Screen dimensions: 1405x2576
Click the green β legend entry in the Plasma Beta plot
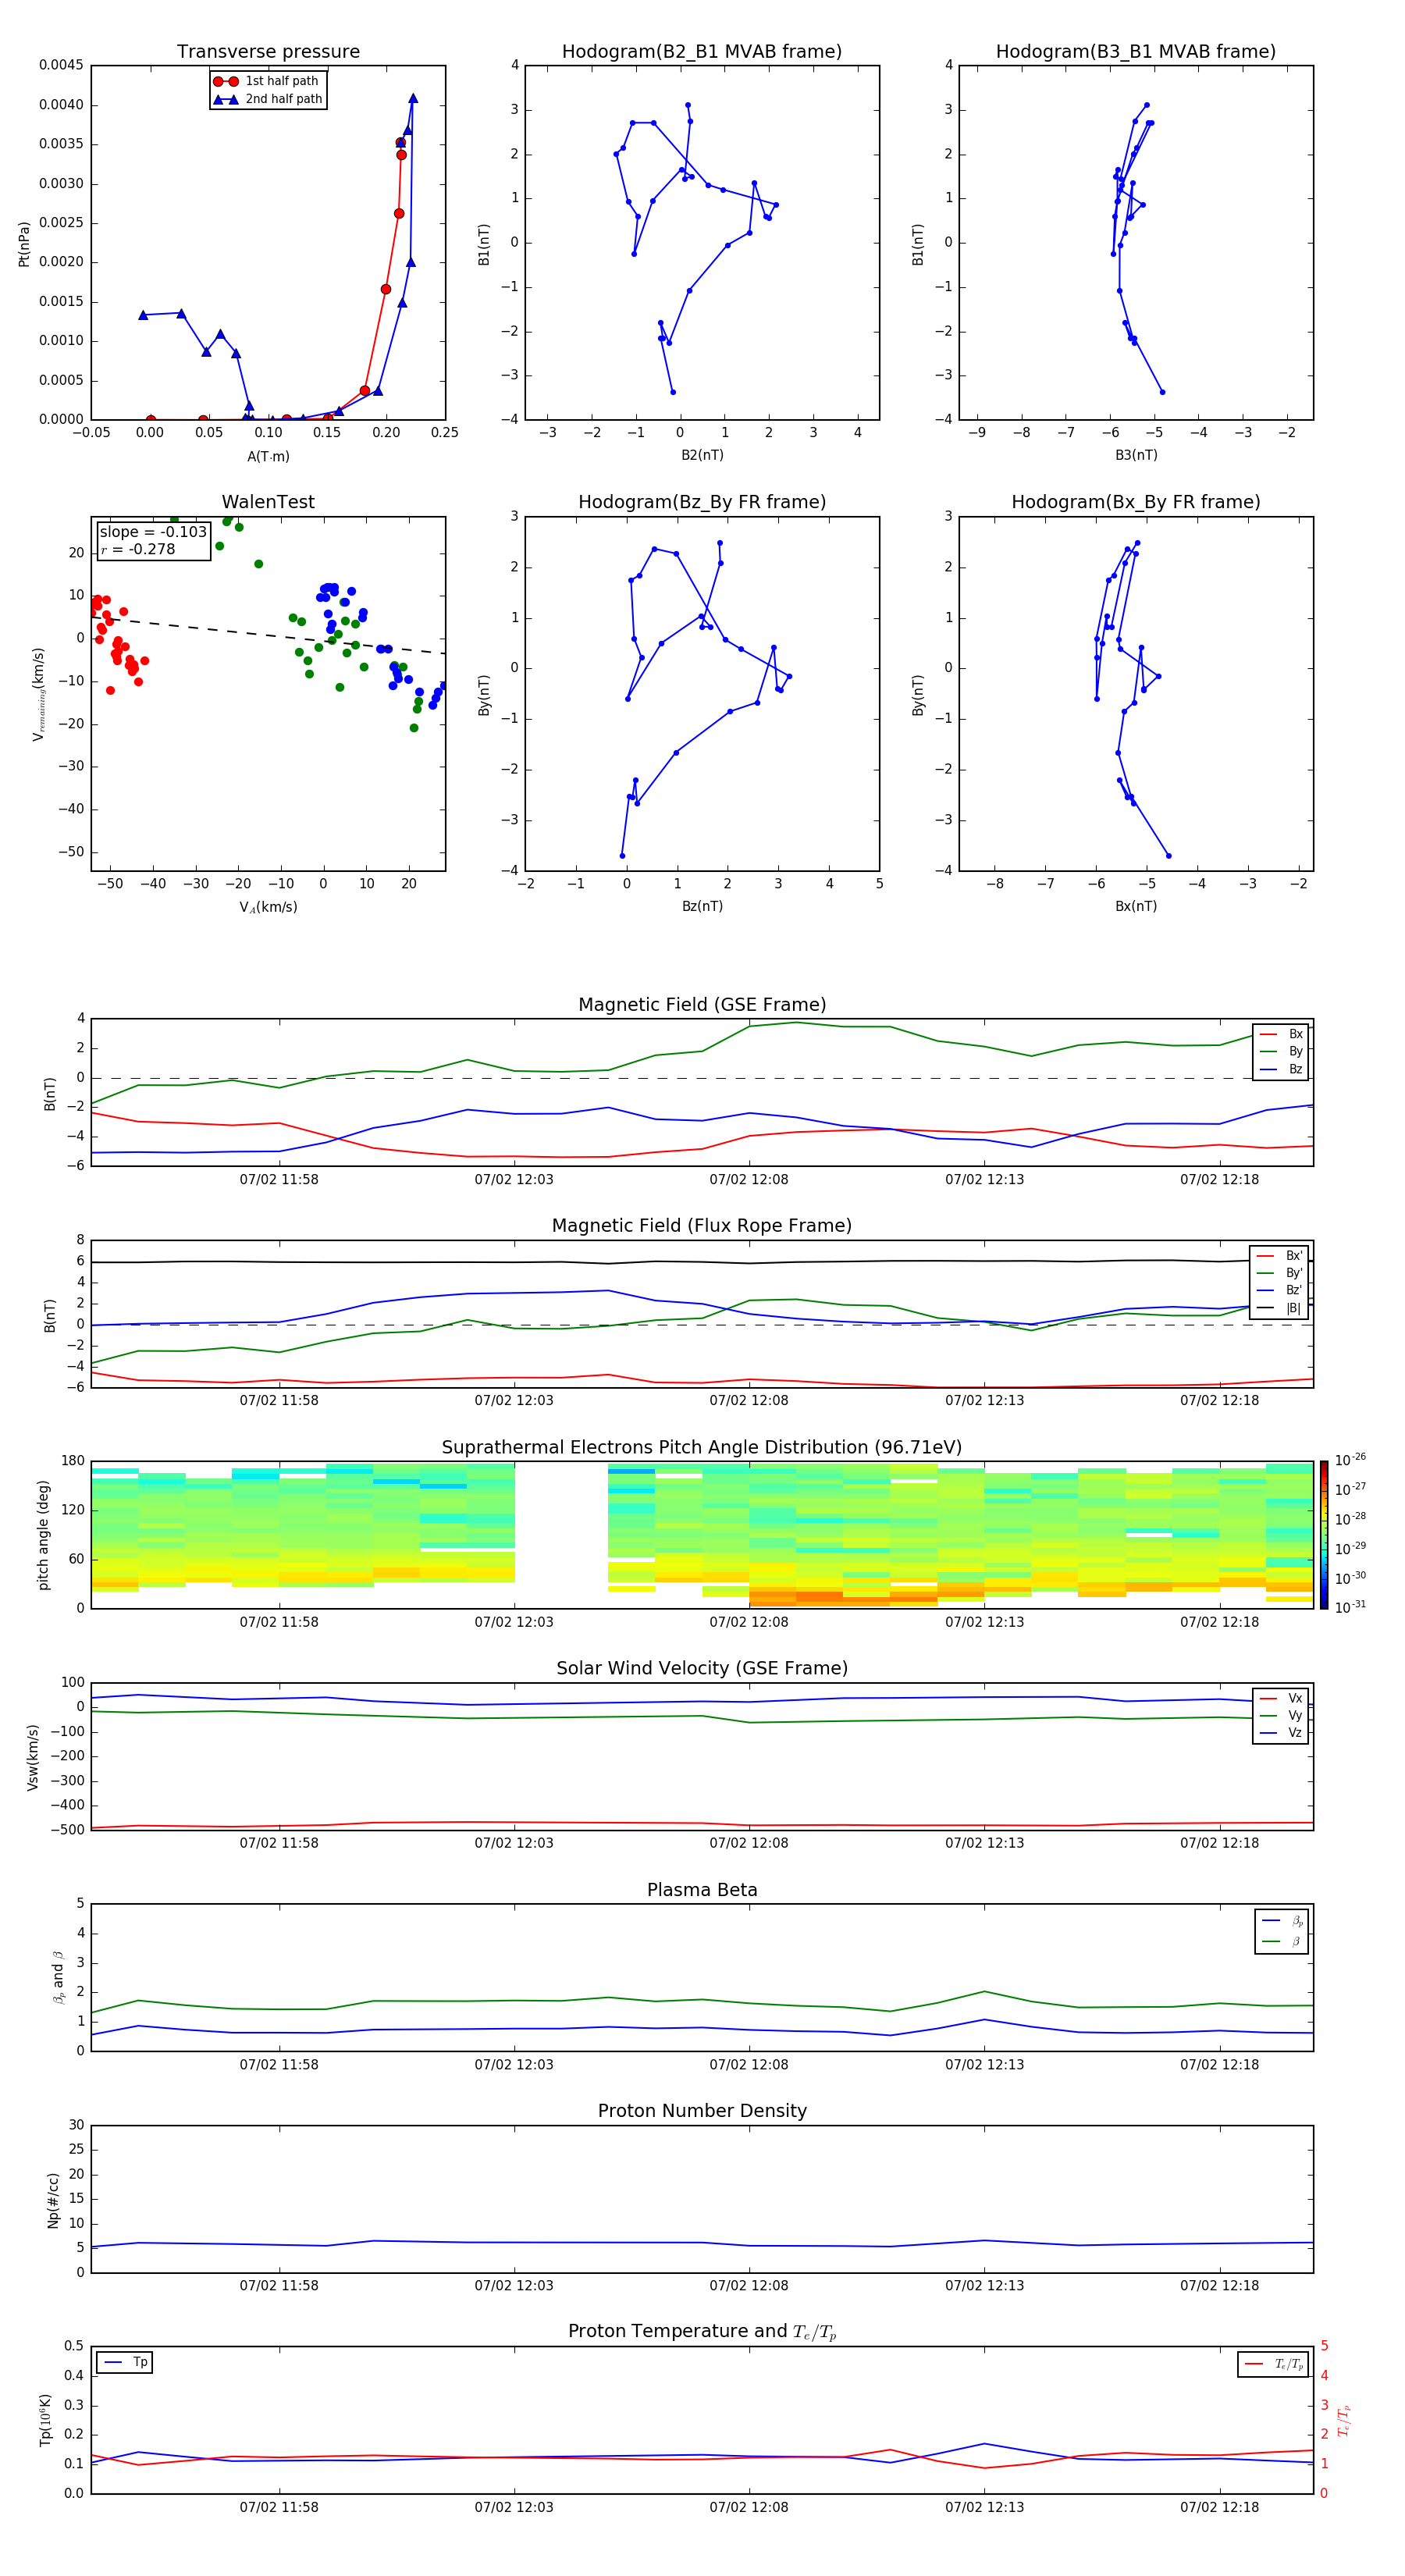coord(1282,1941)
